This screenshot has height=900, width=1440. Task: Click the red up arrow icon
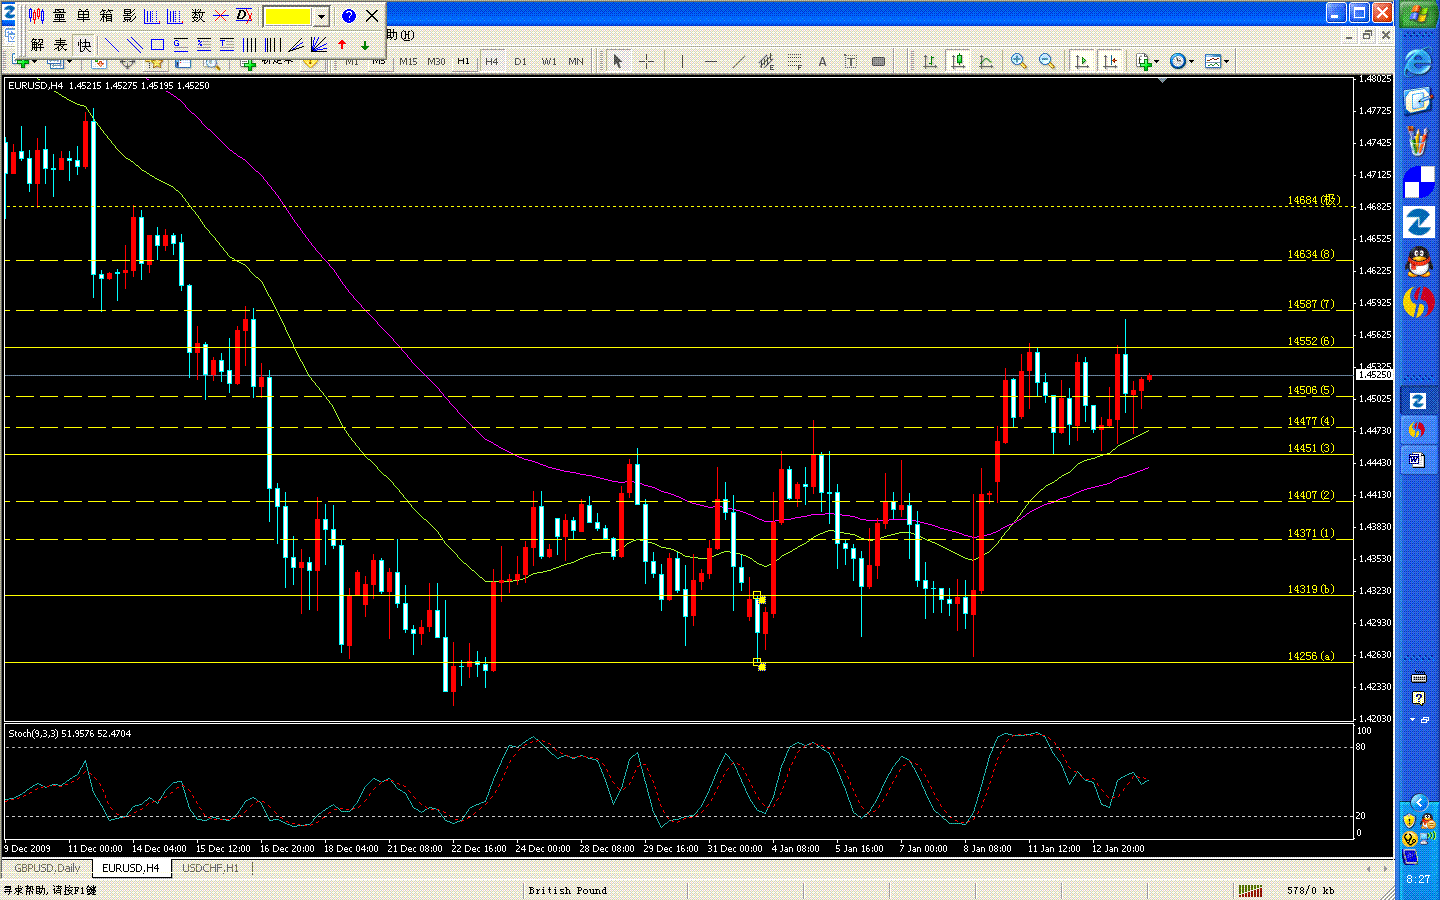342,45
